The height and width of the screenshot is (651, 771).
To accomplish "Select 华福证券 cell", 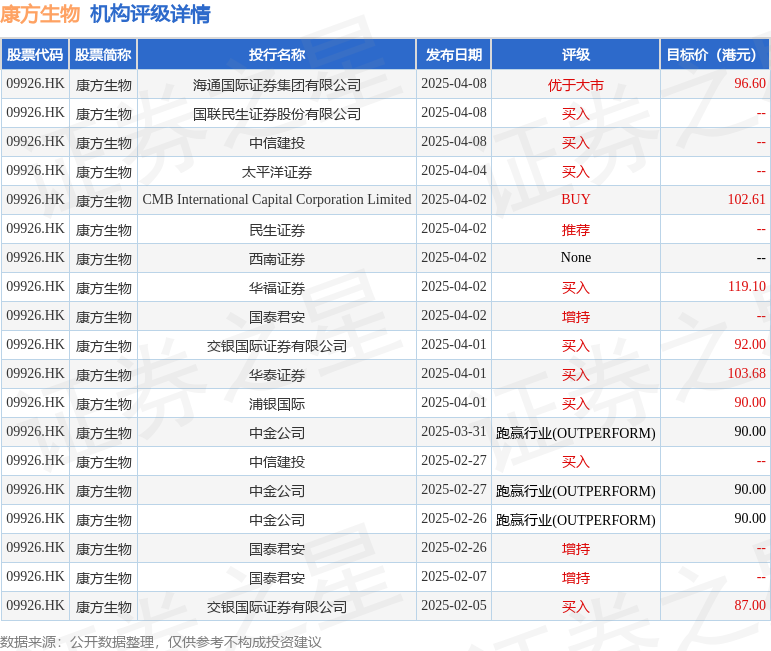I will pyautogui.click(x=277, y=288).
